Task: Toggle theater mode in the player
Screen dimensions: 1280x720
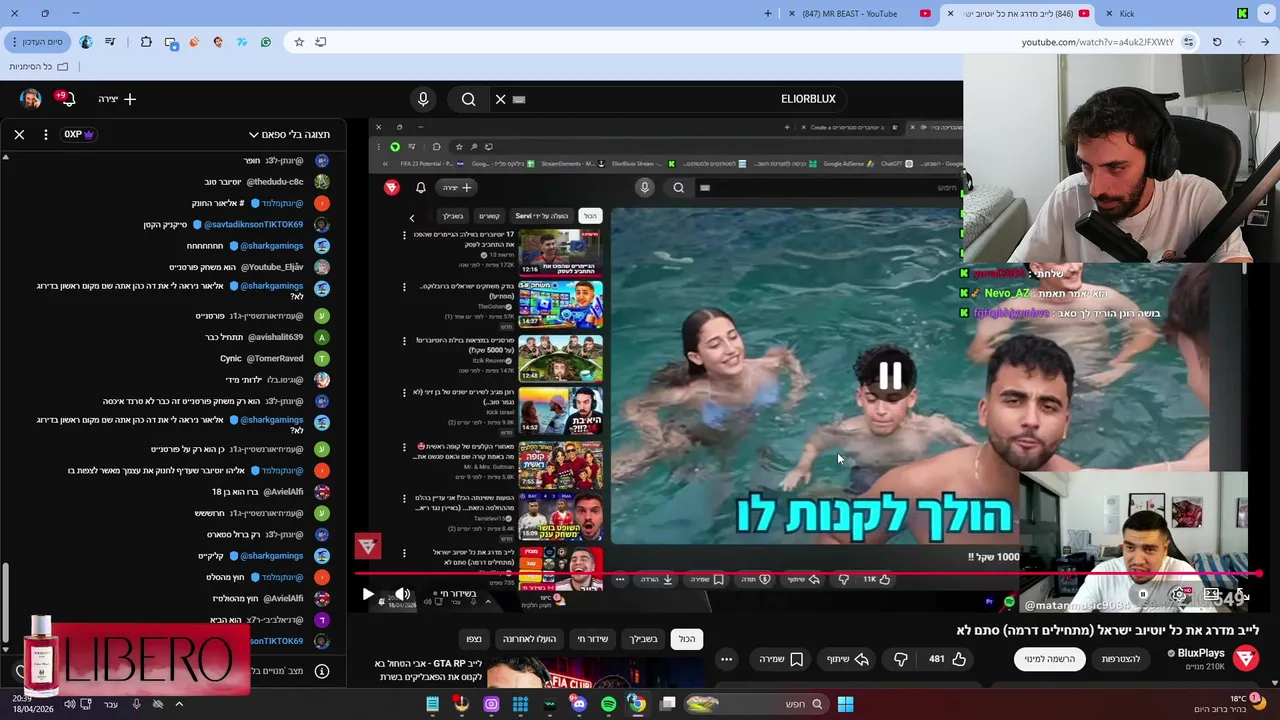Action: [x=1212, y=595]
